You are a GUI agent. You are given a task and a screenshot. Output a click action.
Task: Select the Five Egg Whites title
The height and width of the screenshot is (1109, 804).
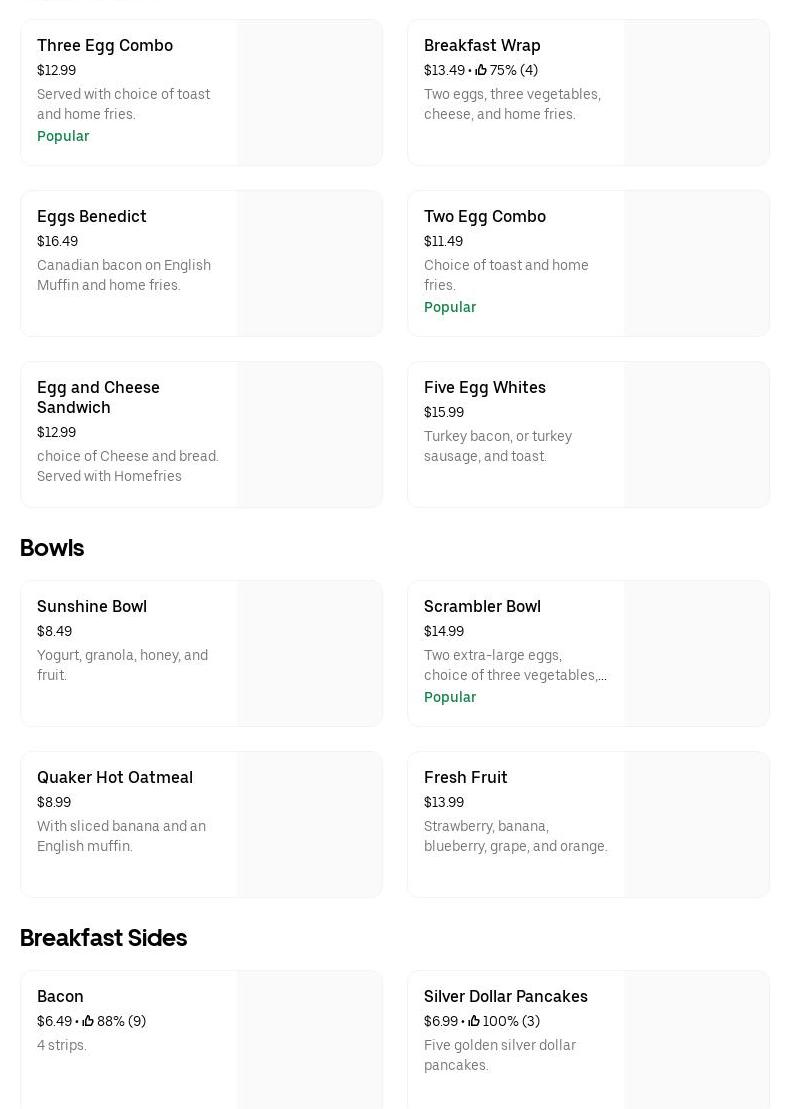pyautogui.click(x=485, y=387)
